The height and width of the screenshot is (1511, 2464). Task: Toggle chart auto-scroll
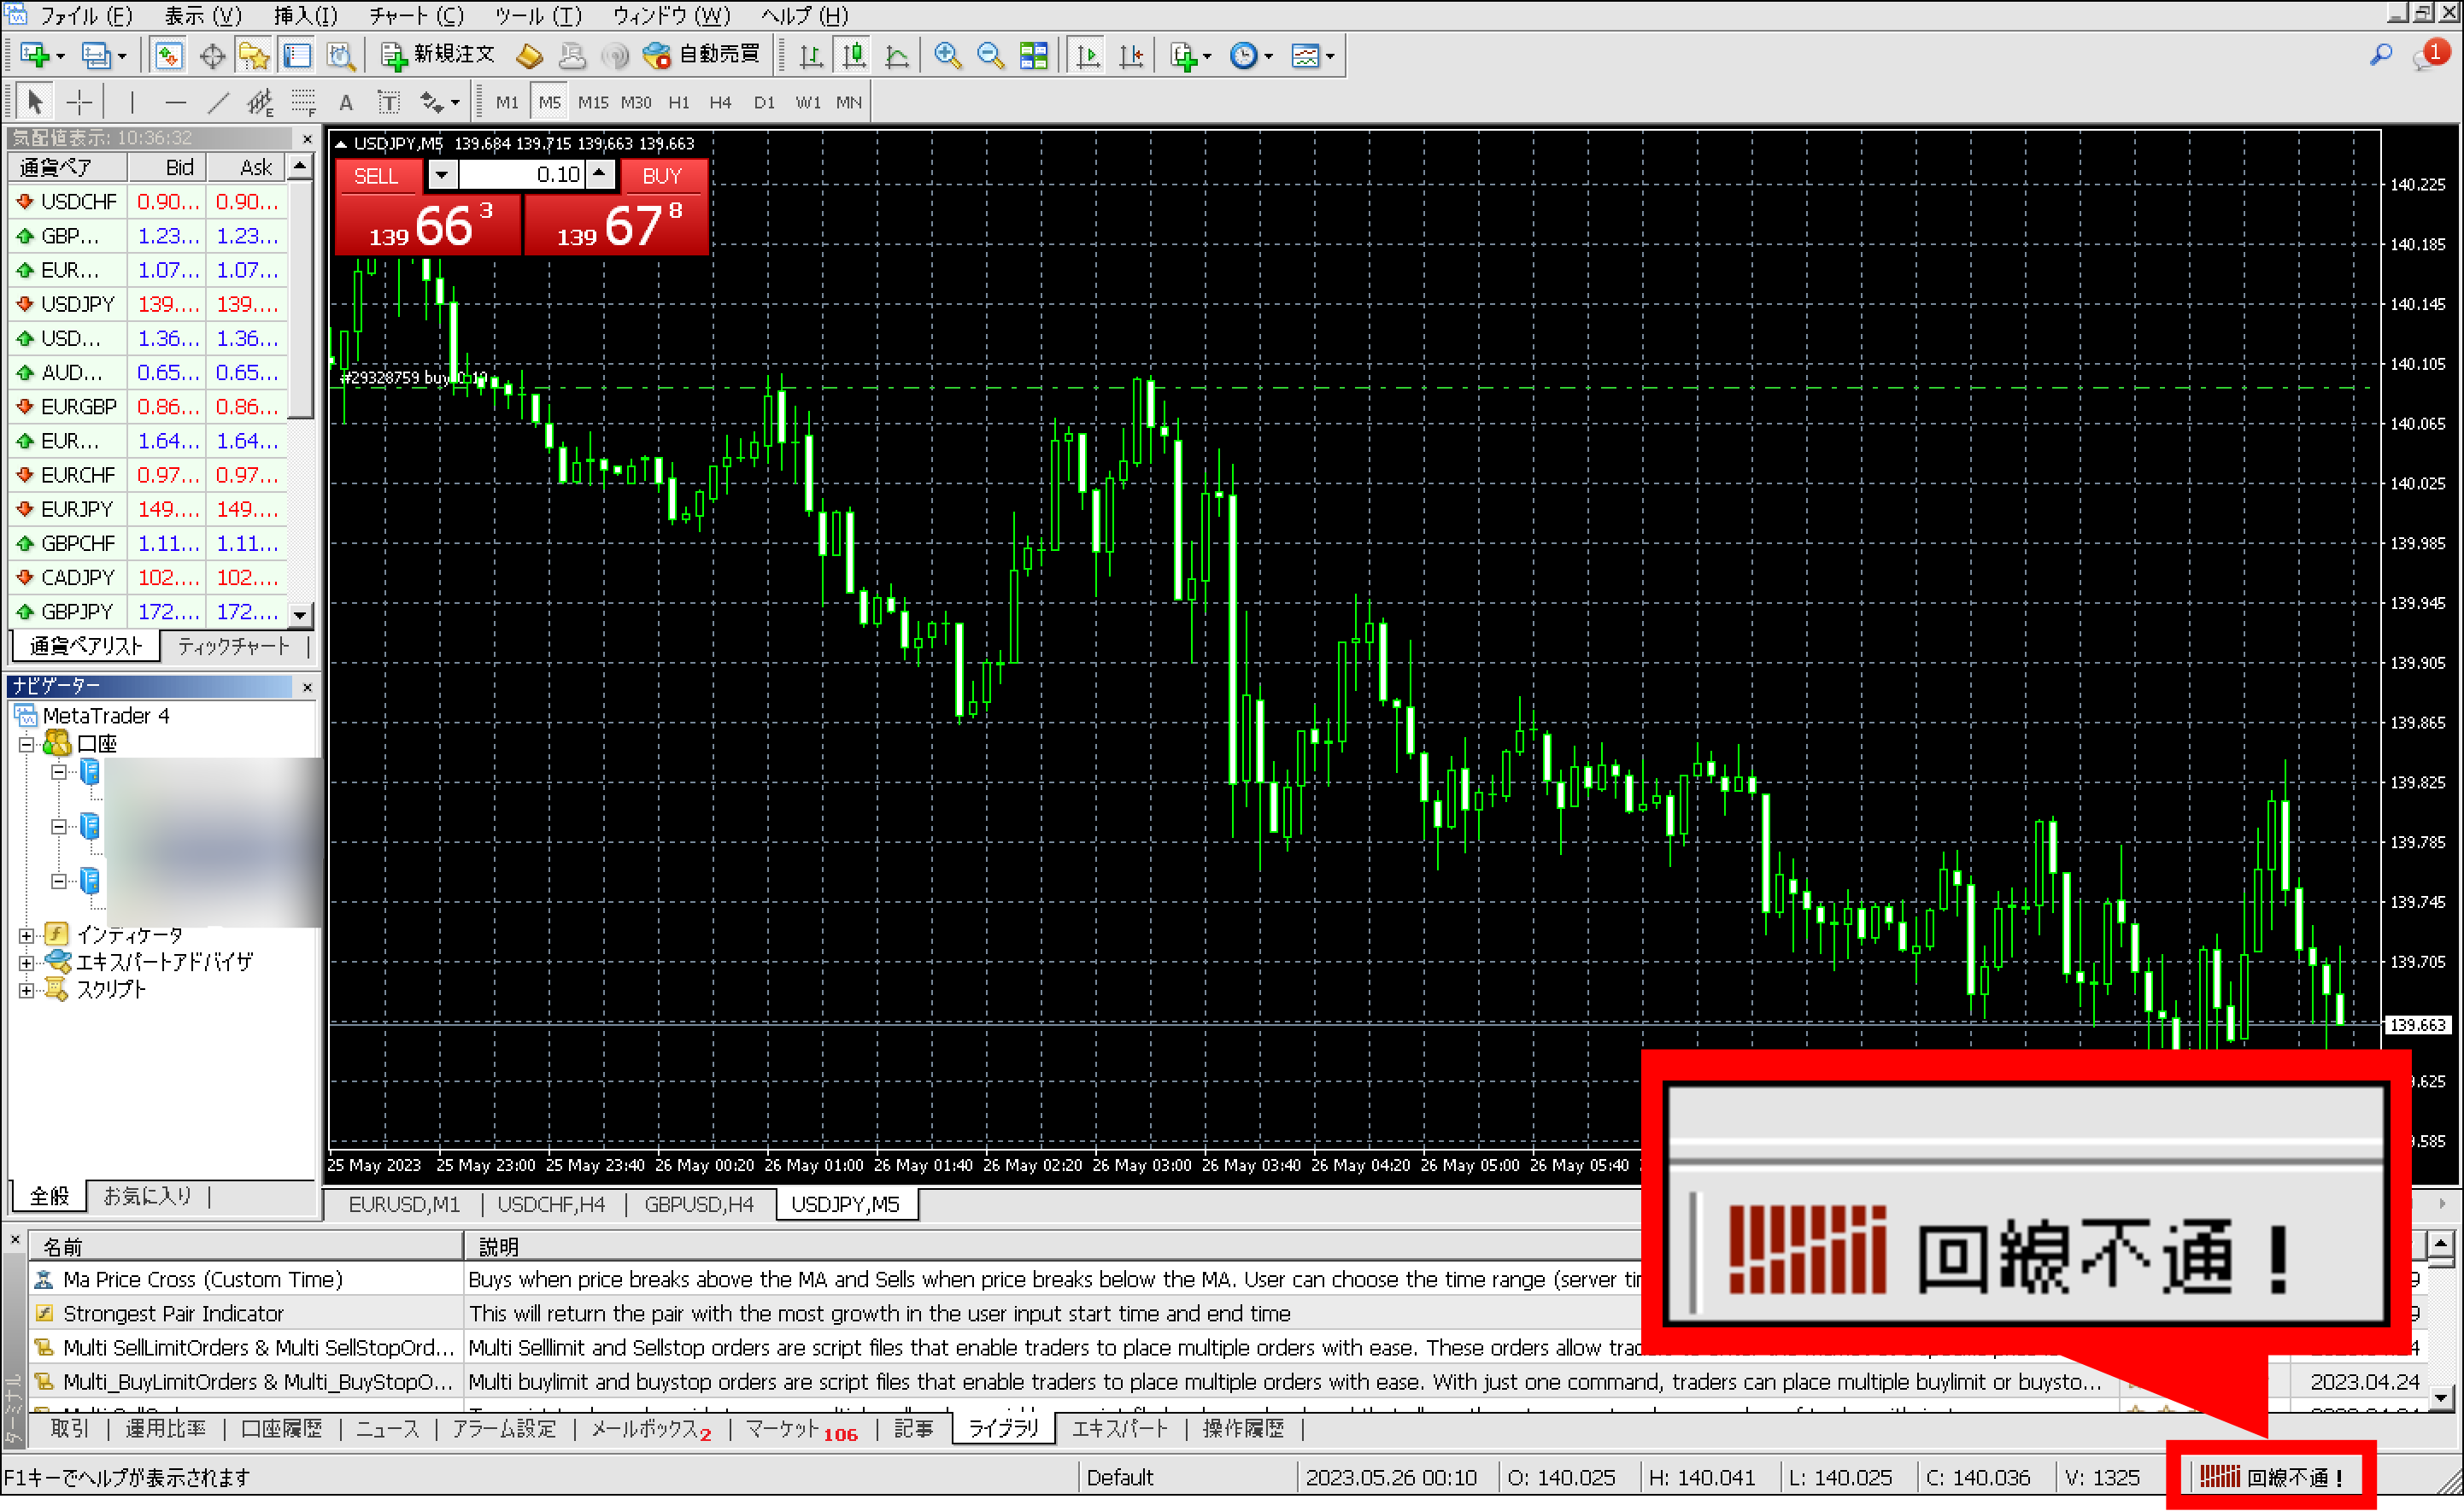click(1086, 55)
